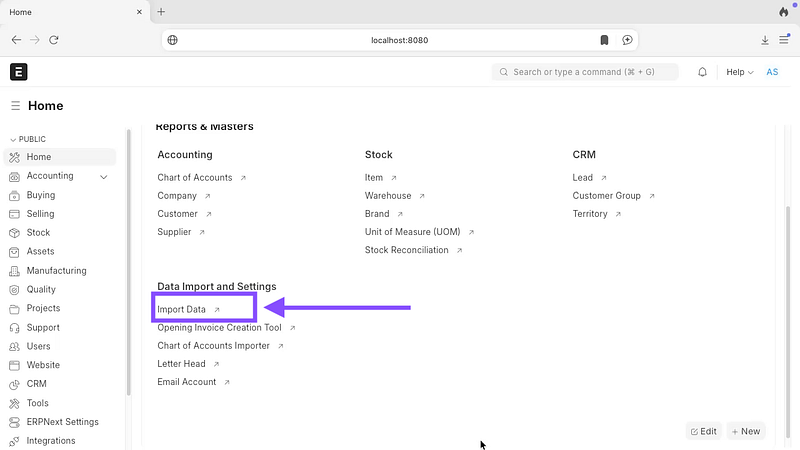Reload the page with refresh icon

point(54,40)
